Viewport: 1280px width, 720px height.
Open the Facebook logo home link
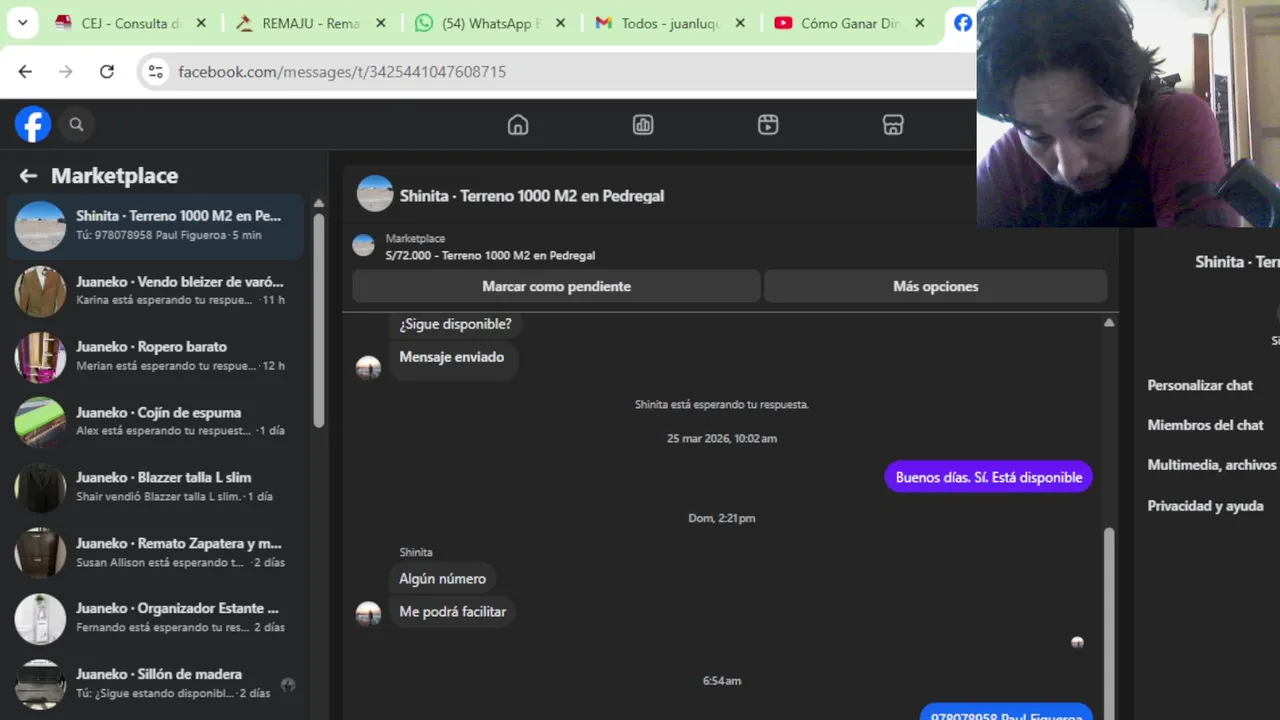point(33,125)
